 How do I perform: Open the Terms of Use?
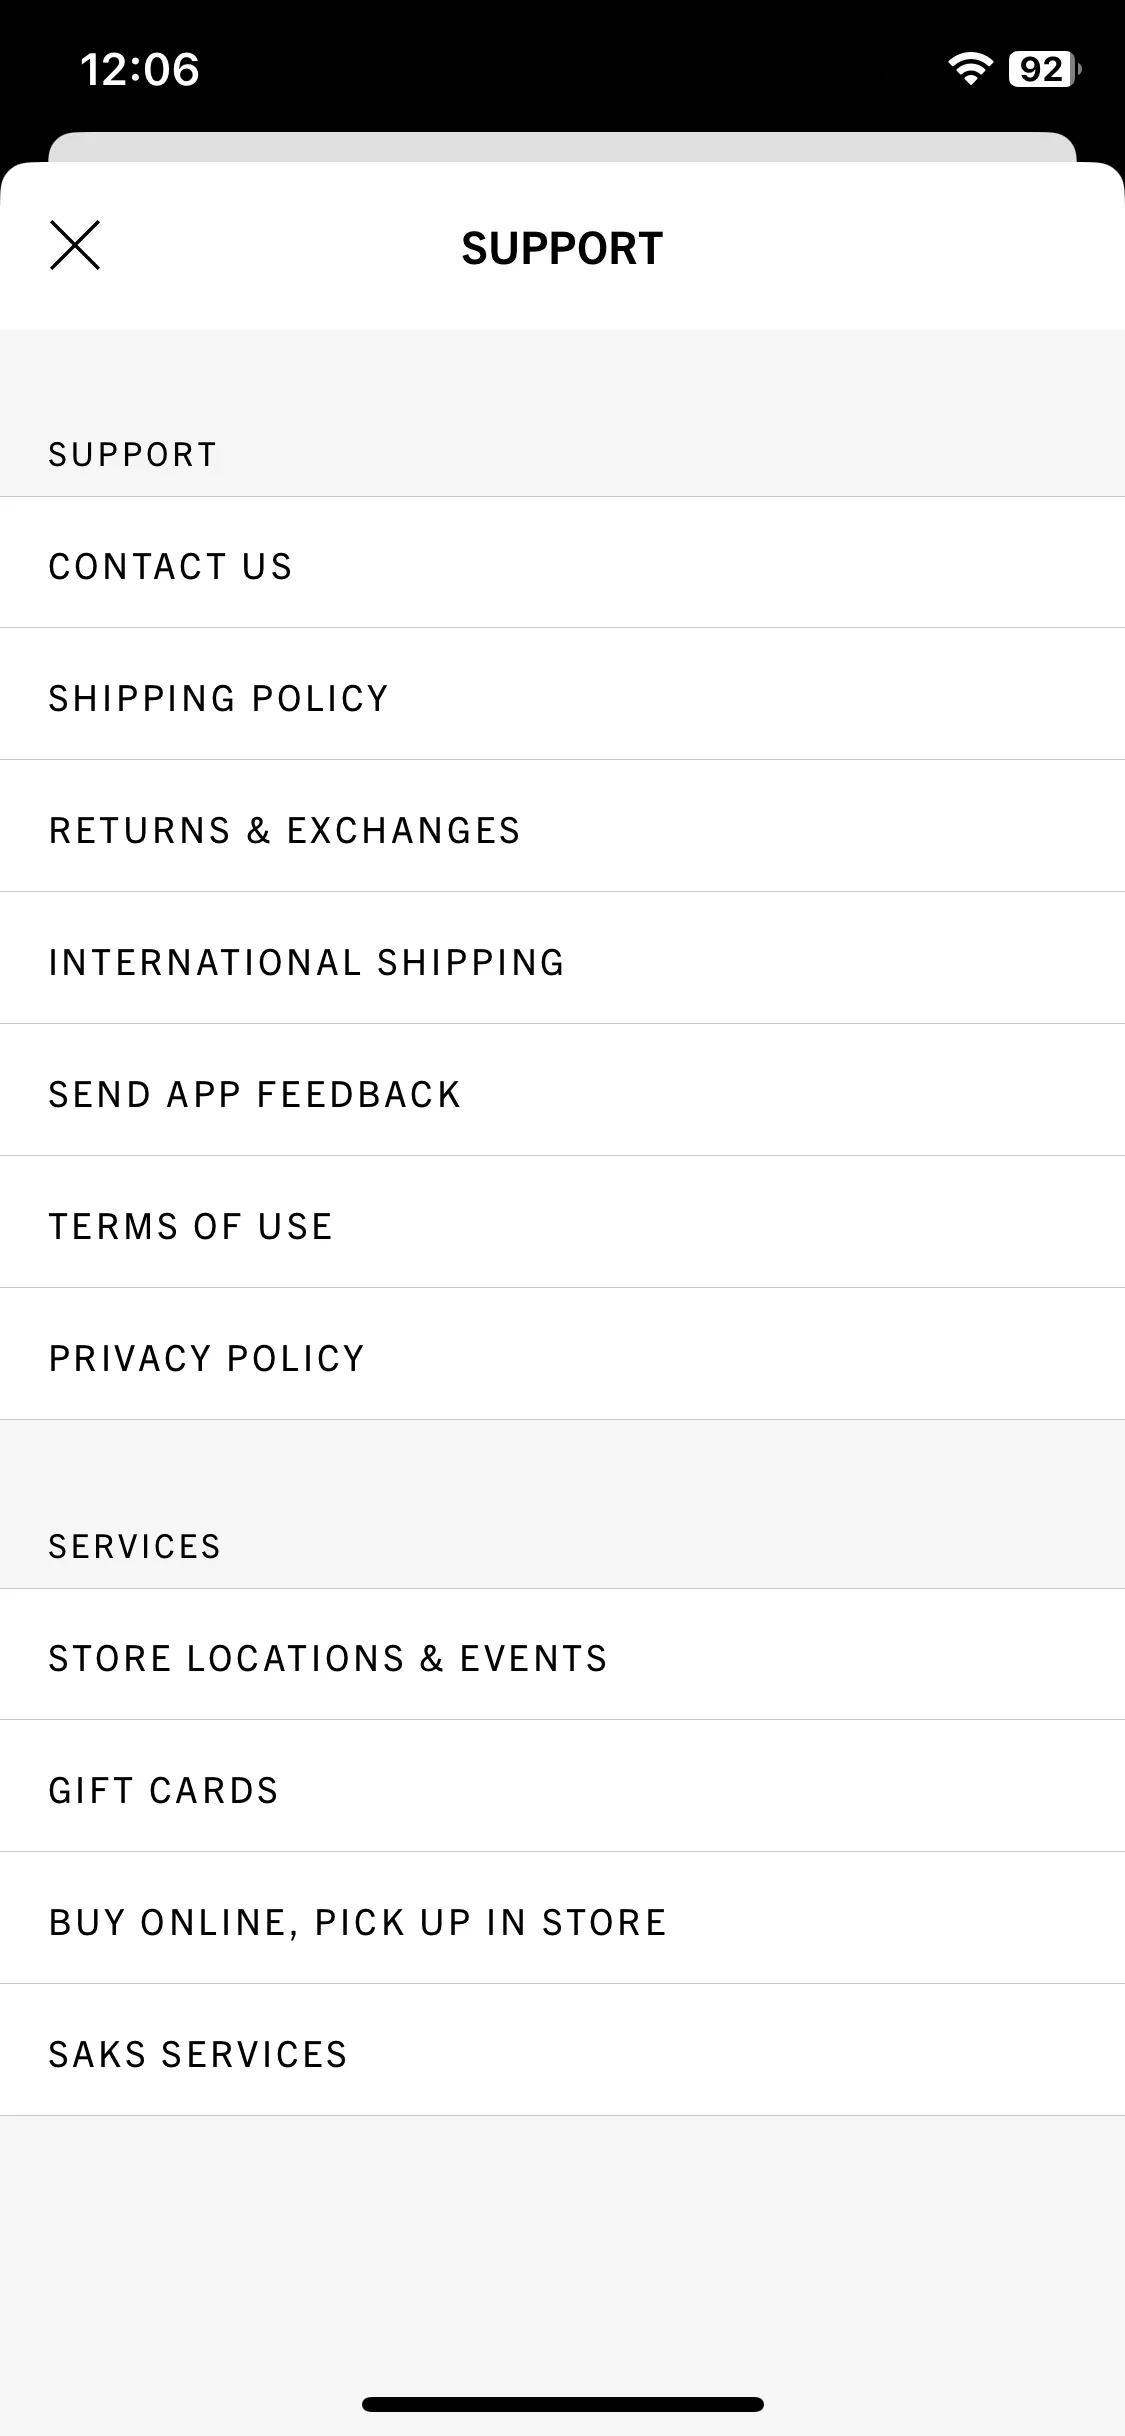coord(562,1223)
